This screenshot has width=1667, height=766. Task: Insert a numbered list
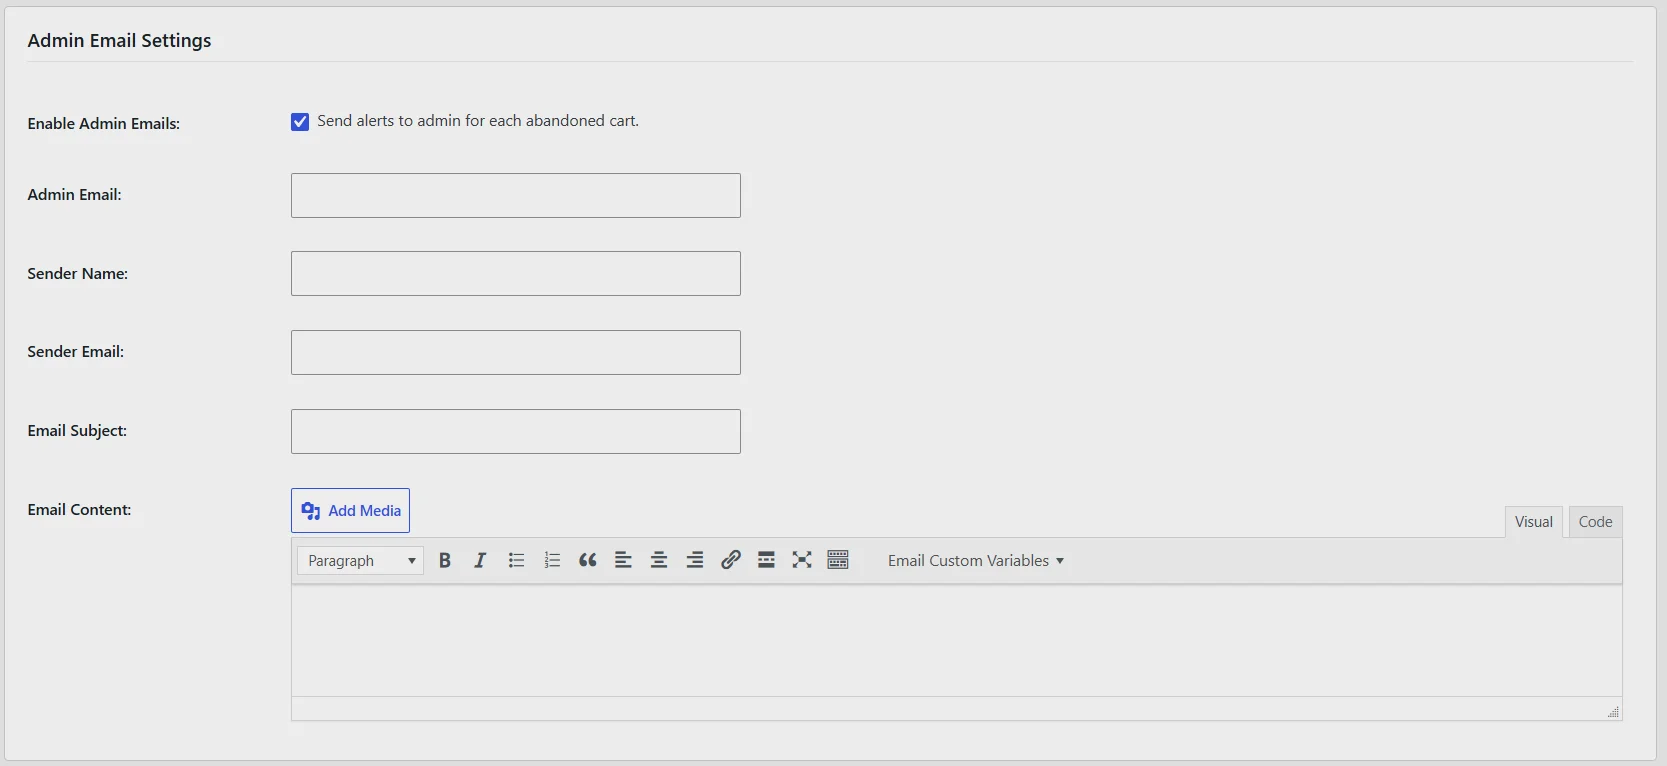coord(552,561)
